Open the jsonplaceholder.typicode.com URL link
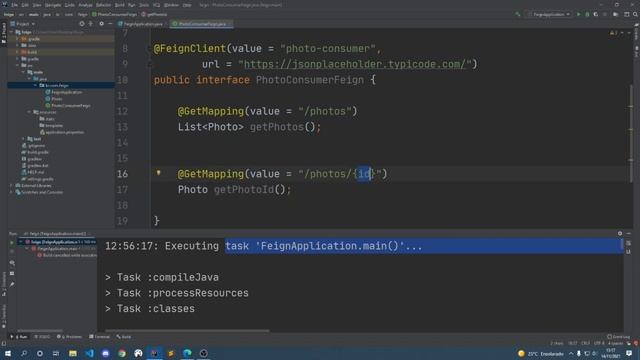 (x=354, y=64)
